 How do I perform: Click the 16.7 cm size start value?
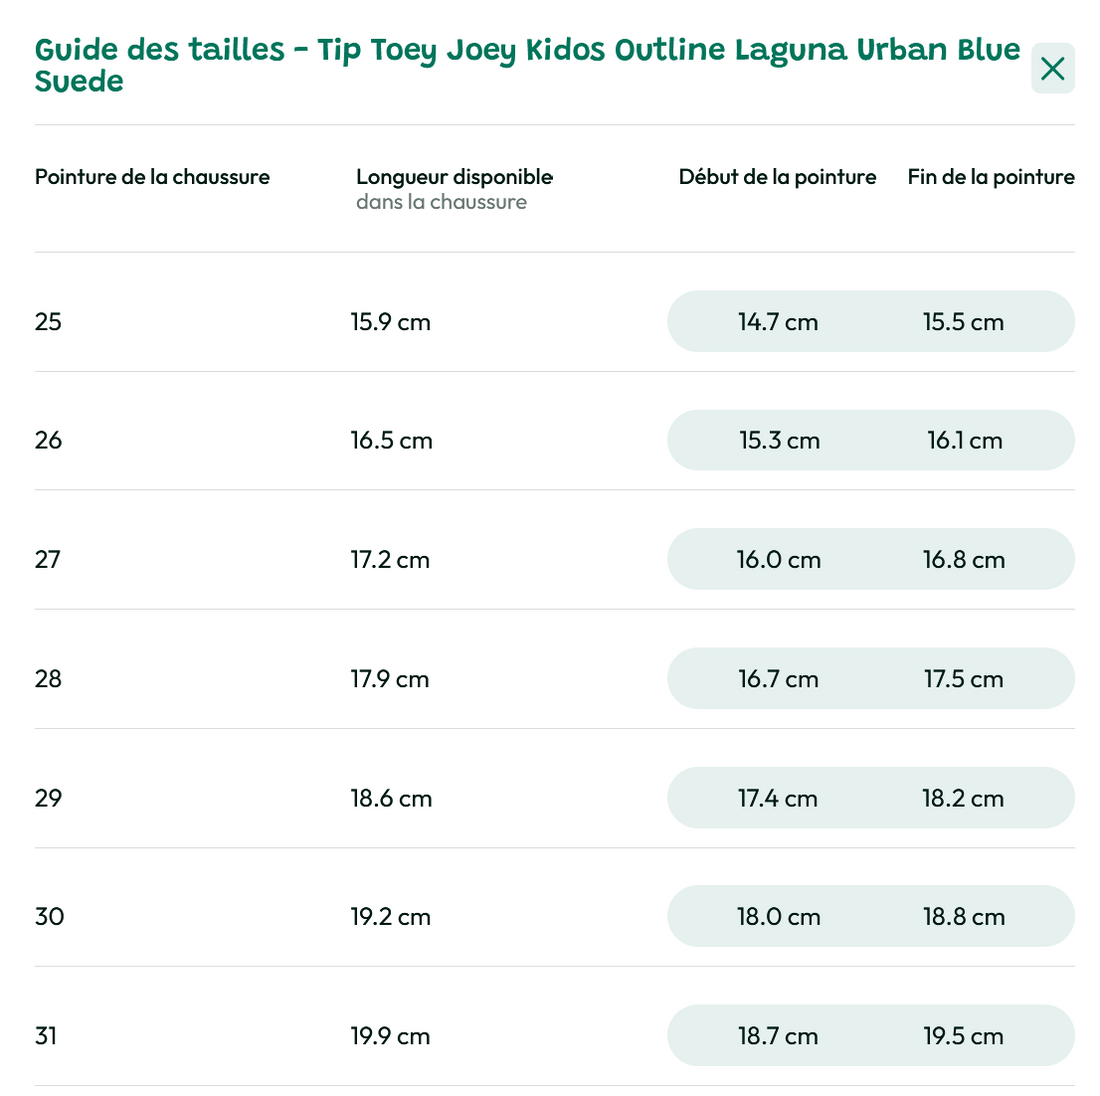point(778,679)
